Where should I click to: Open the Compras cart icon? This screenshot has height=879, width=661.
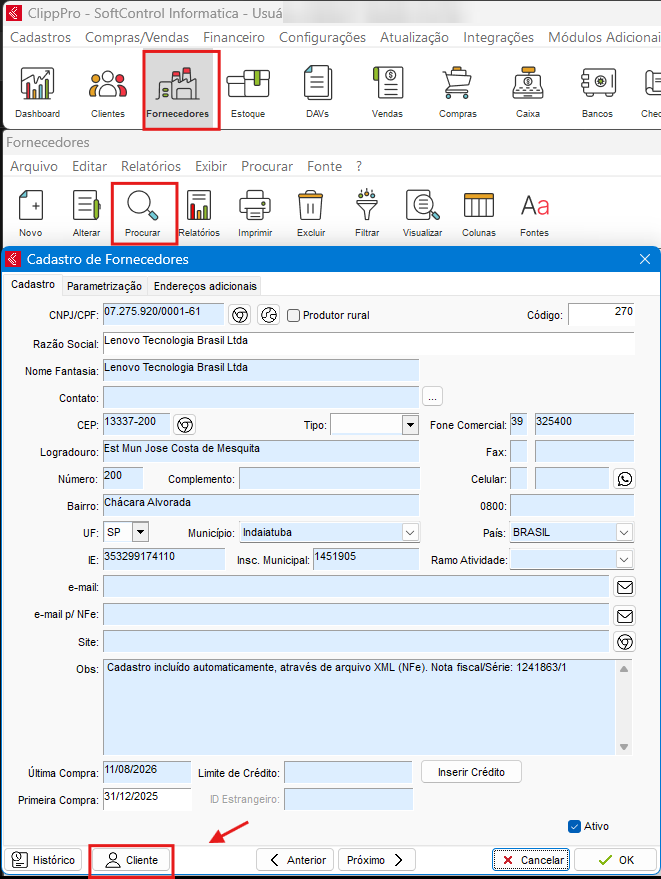[x=457, y=92]
